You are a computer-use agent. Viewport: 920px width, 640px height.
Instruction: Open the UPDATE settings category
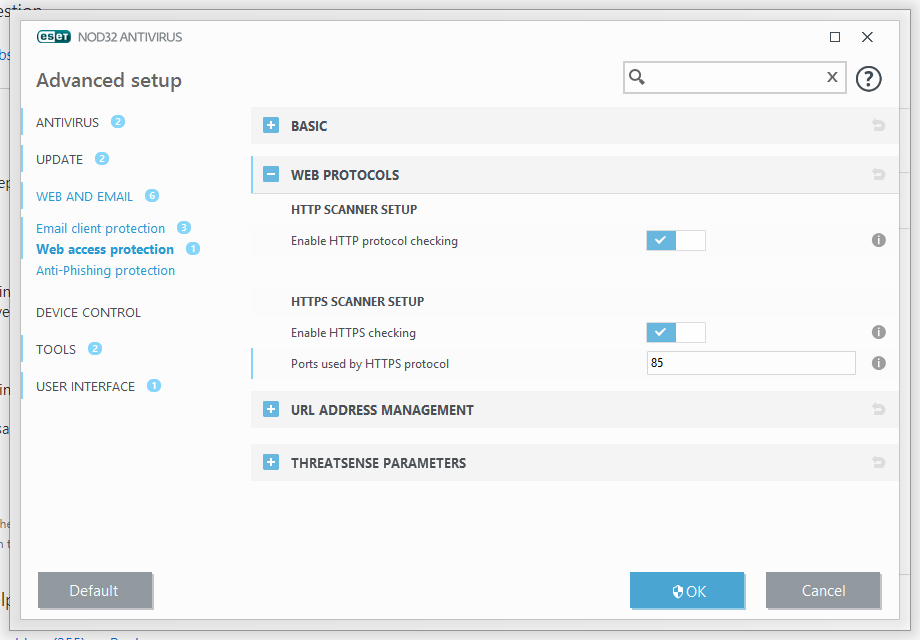pos(59,160)
